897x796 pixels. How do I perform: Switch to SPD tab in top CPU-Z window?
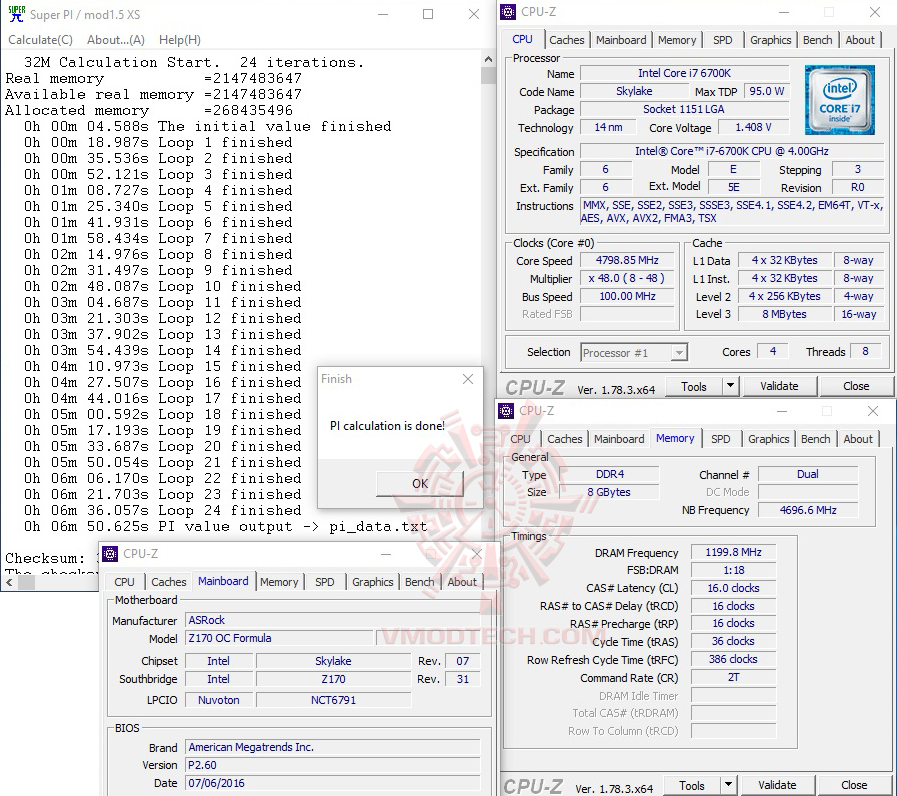(723, 40)
